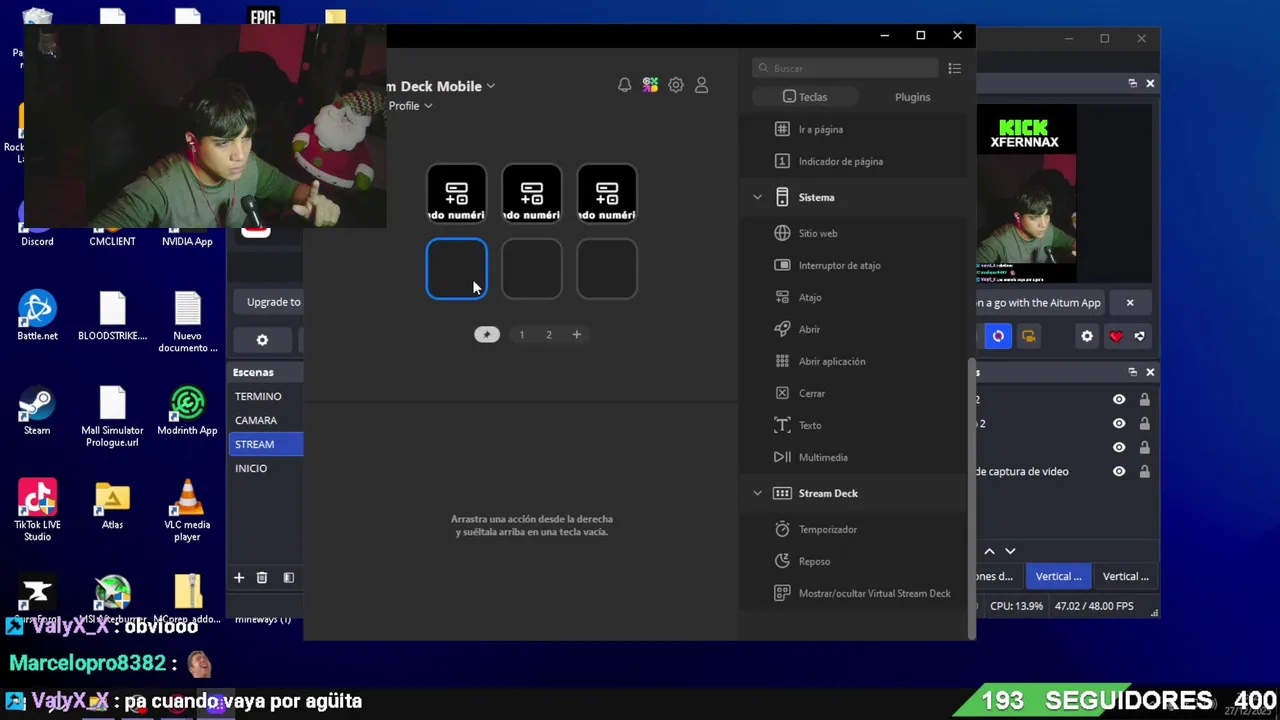Open the user account icon
The height and width of the screenshot is (720, 1280).
(701, 86)
